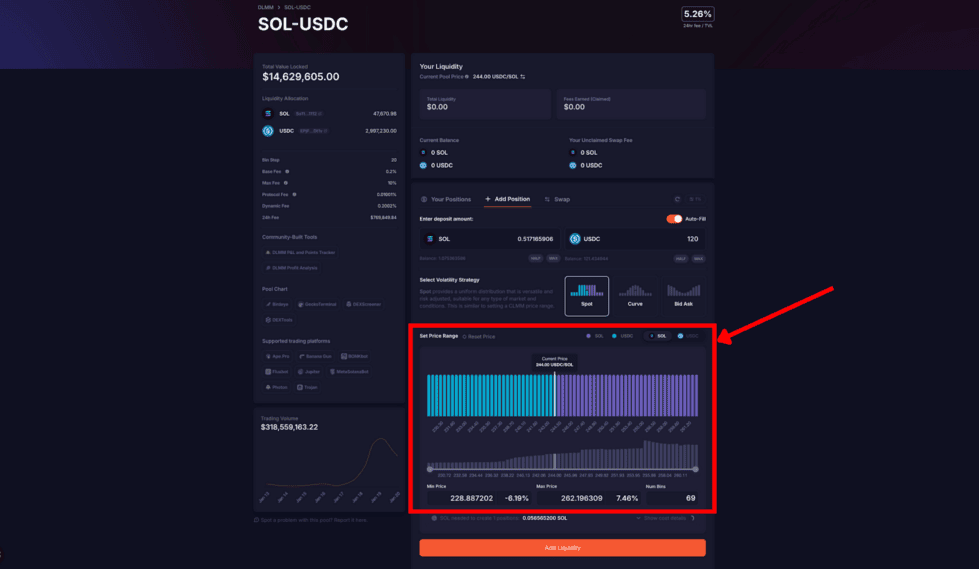This screenshot has width=979, height=569.
Task: Click the min price slider handle
Action: pyautogui.click(x=430, y=469)
